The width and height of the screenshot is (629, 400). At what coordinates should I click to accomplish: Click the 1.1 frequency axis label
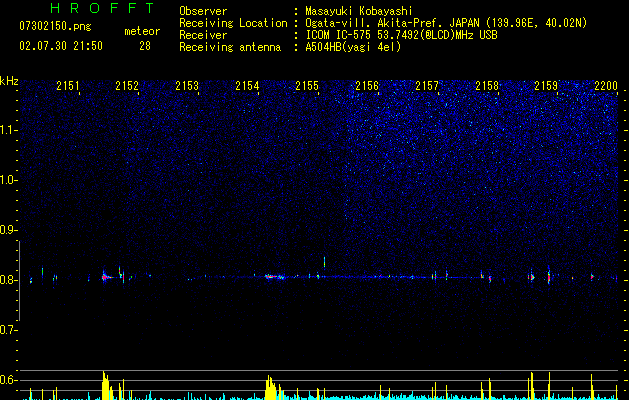pos(8,130)
